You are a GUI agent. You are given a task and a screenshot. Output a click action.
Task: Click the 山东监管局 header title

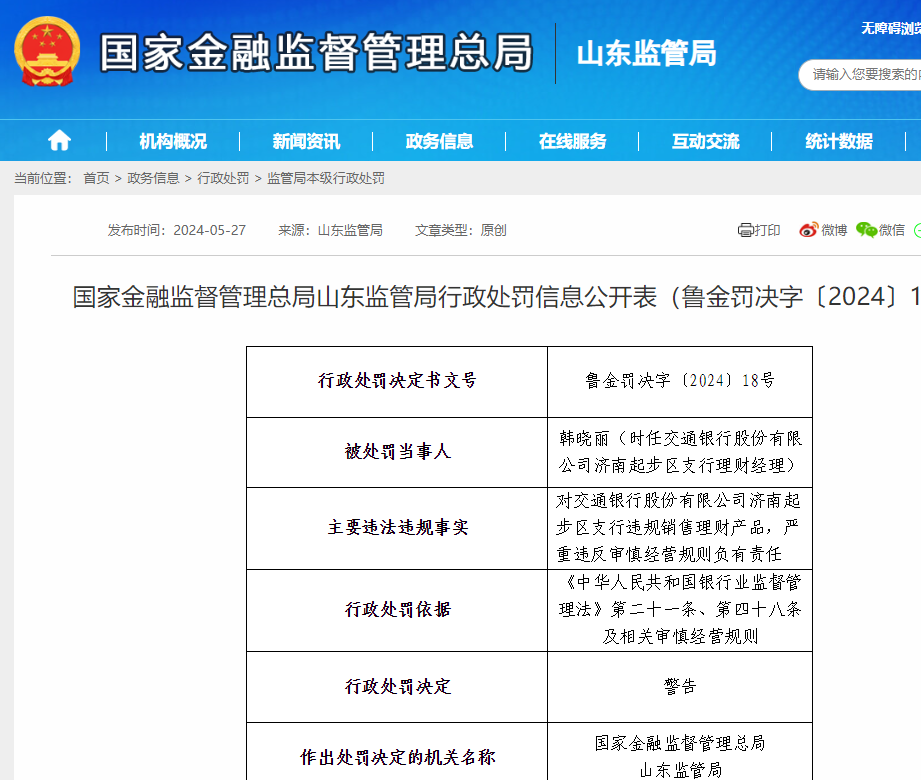[x=646, y=53]
